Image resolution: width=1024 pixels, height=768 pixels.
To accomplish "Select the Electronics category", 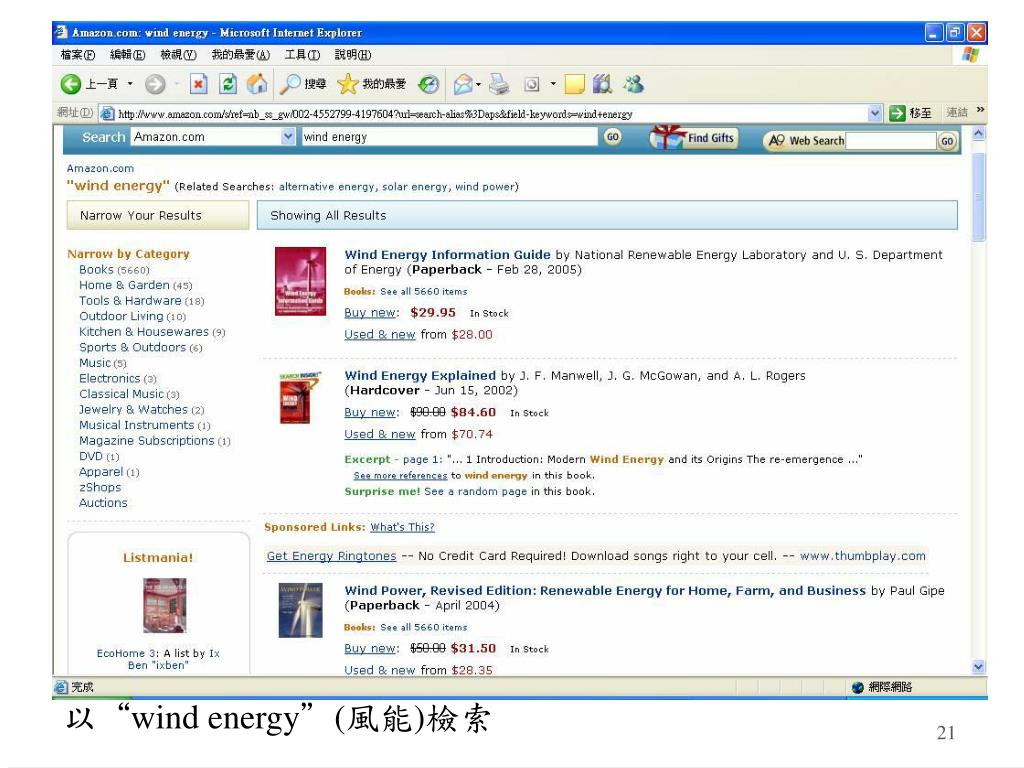I will point(118,379).
